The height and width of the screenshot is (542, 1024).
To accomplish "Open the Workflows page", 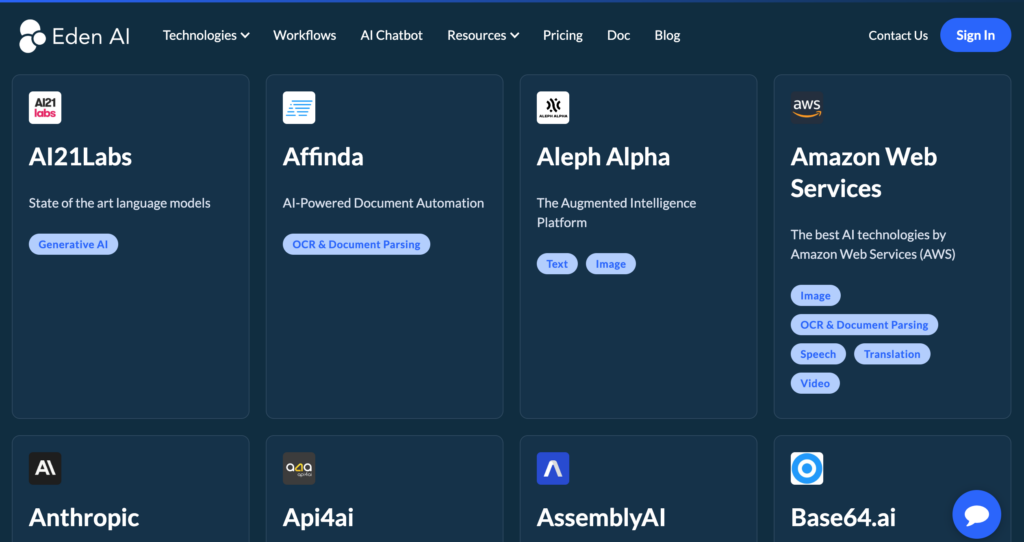I will (304, 35).
